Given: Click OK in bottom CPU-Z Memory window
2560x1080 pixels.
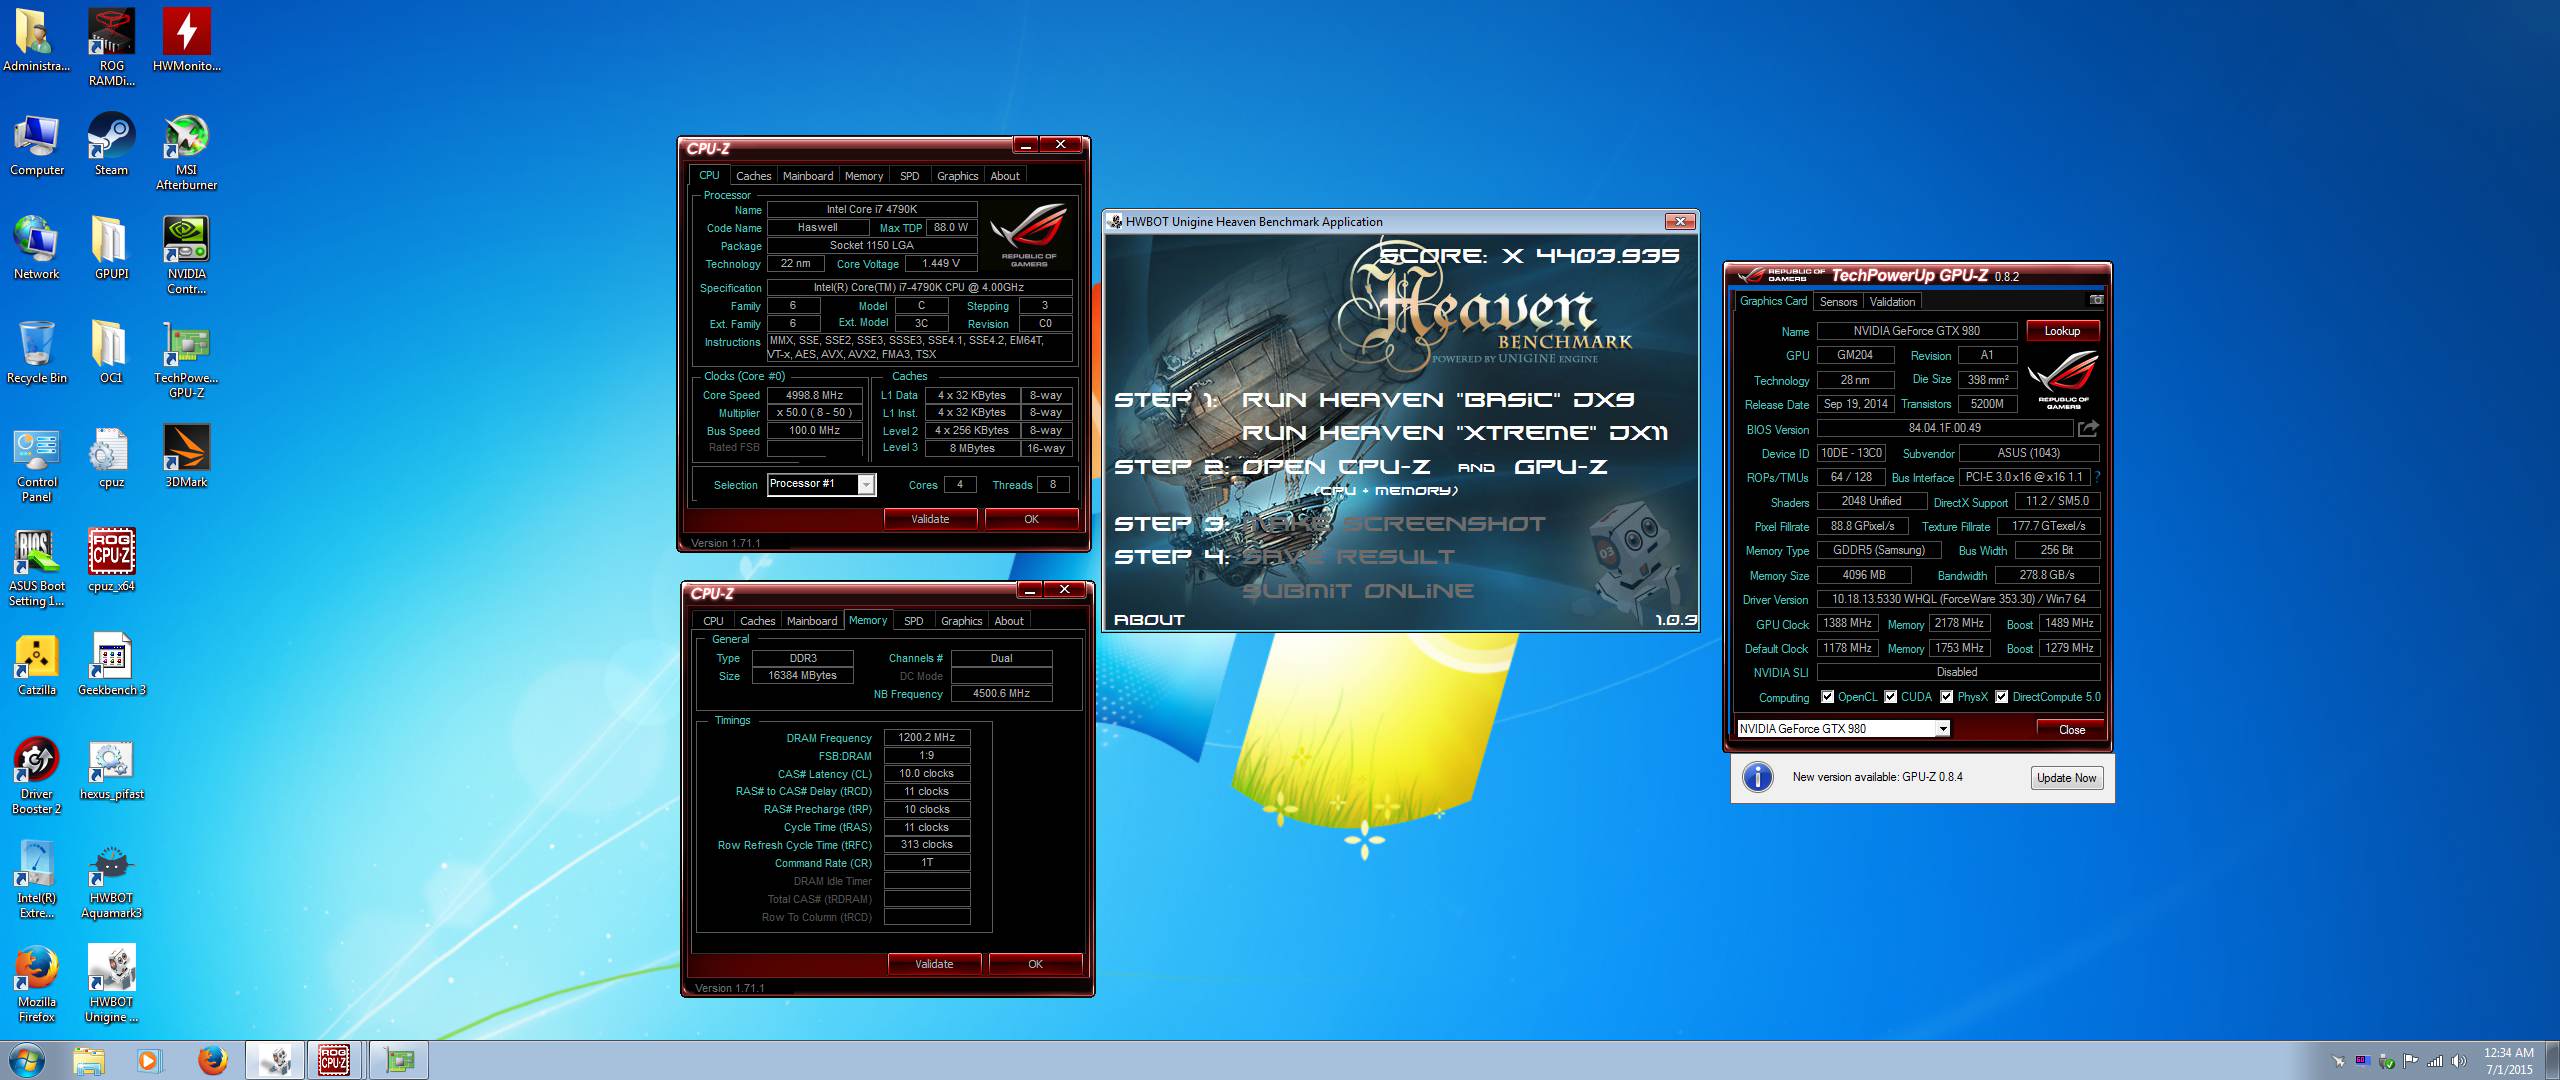Looking at the screenshot, I should pyautogui.click(x=1035, y=964).
